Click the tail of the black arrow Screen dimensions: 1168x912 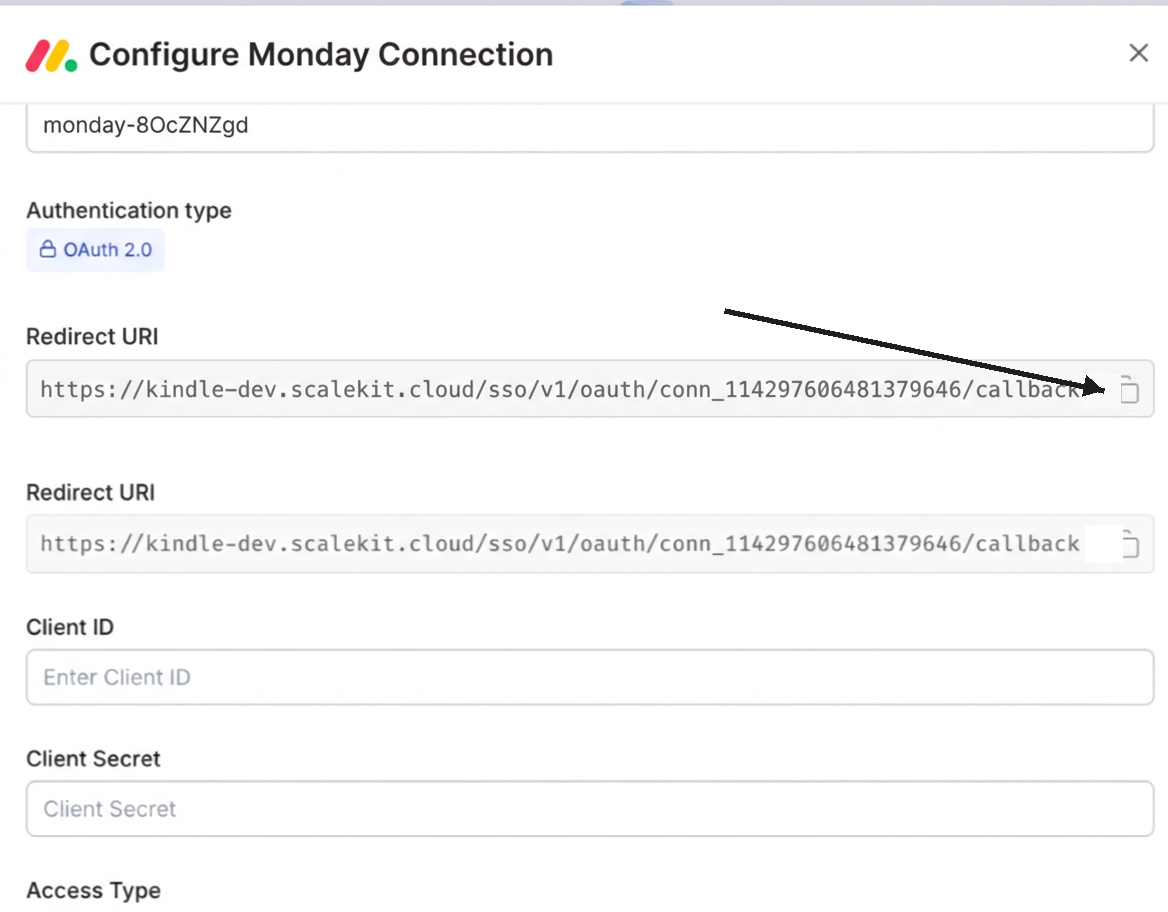coord(728,312)
